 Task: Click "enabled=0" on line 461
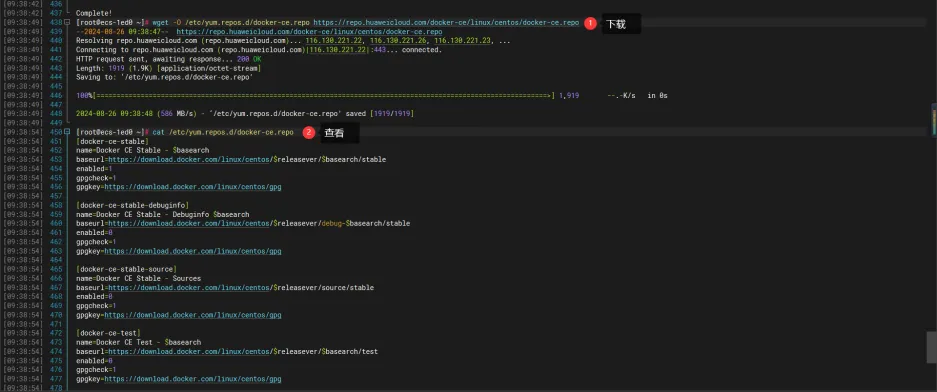pyautogui.click(x=94, y=232)
